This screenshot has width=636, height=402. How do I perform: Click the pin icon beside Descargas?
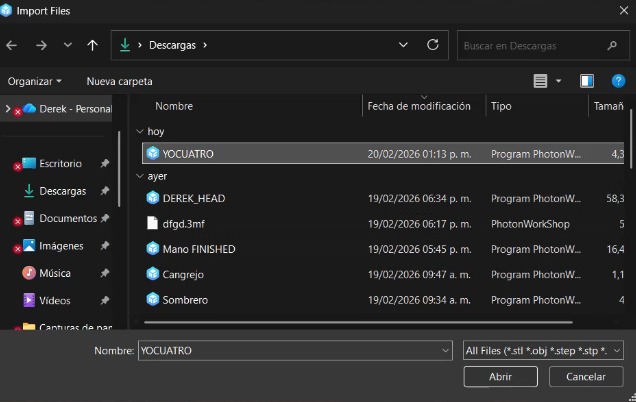click(x=105, y=191)
